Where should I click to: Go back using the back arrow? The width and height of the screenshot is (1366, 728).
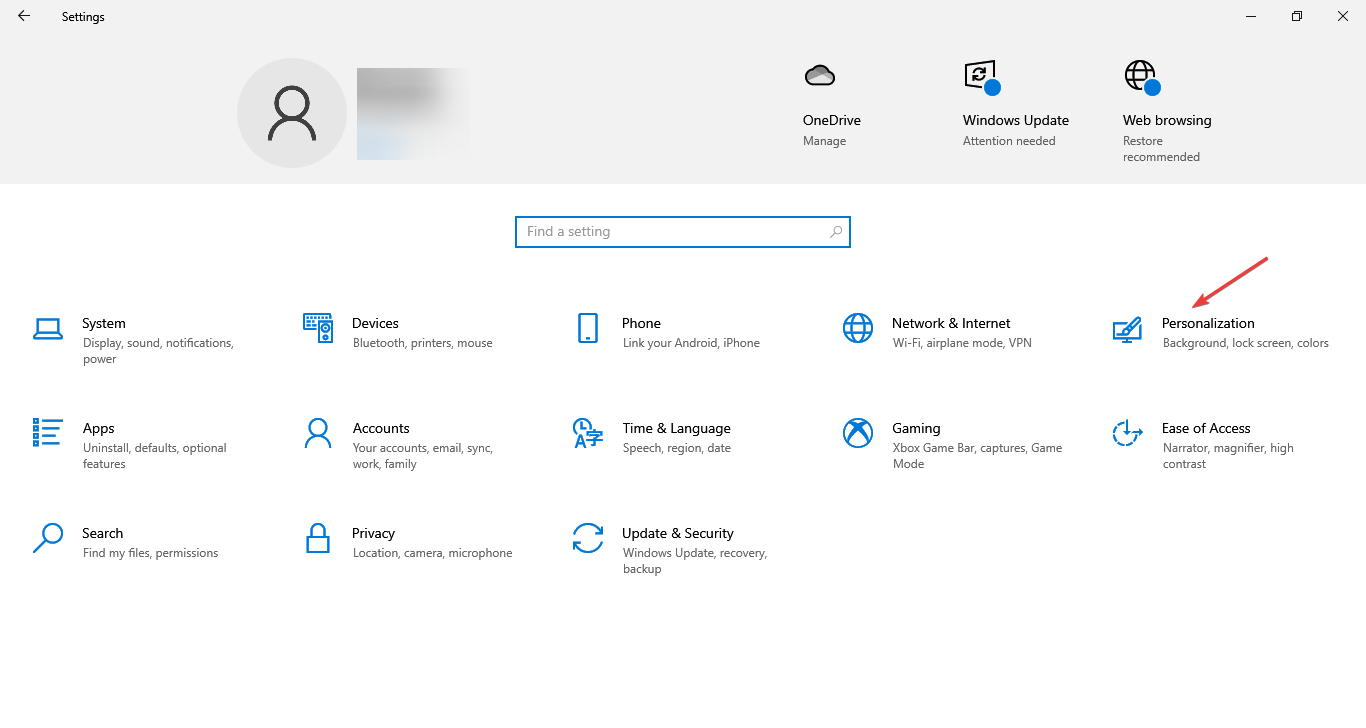pyautogui.click(x=24, y=16)
